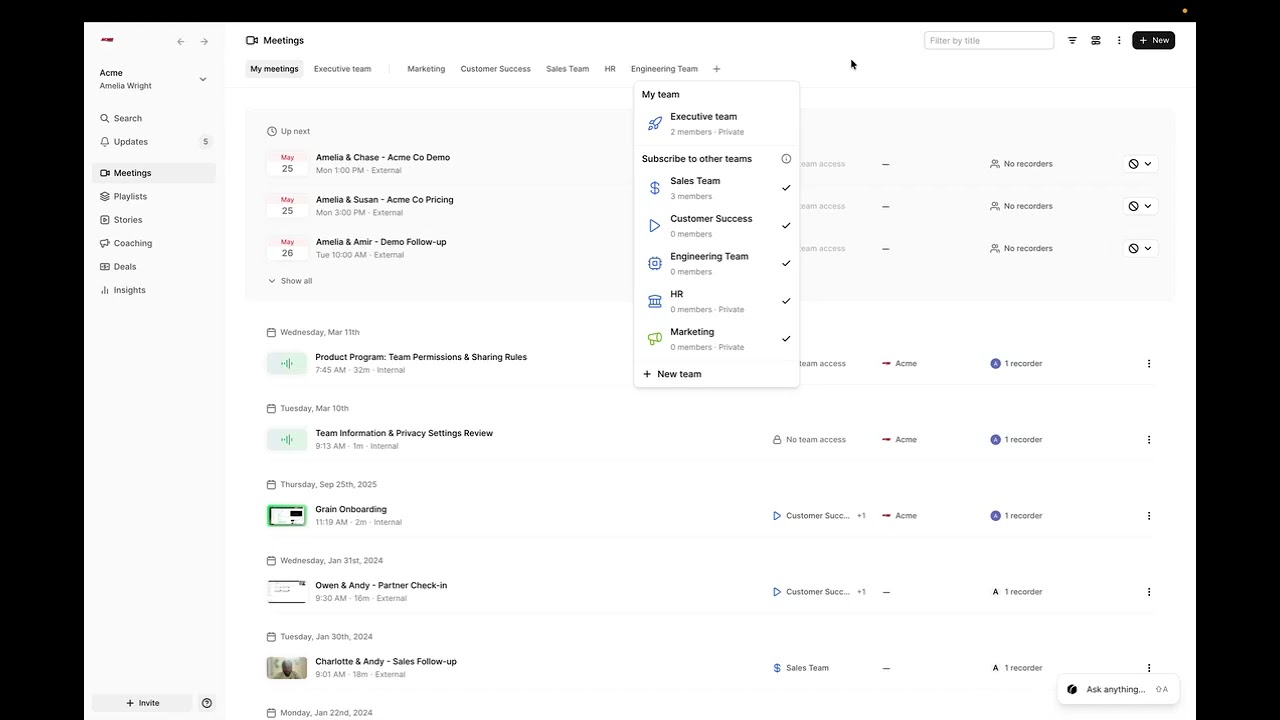Open Search in the sidebar
Image resolution: width=1280 pixels, height=720 pixels.
pos(154,118)
